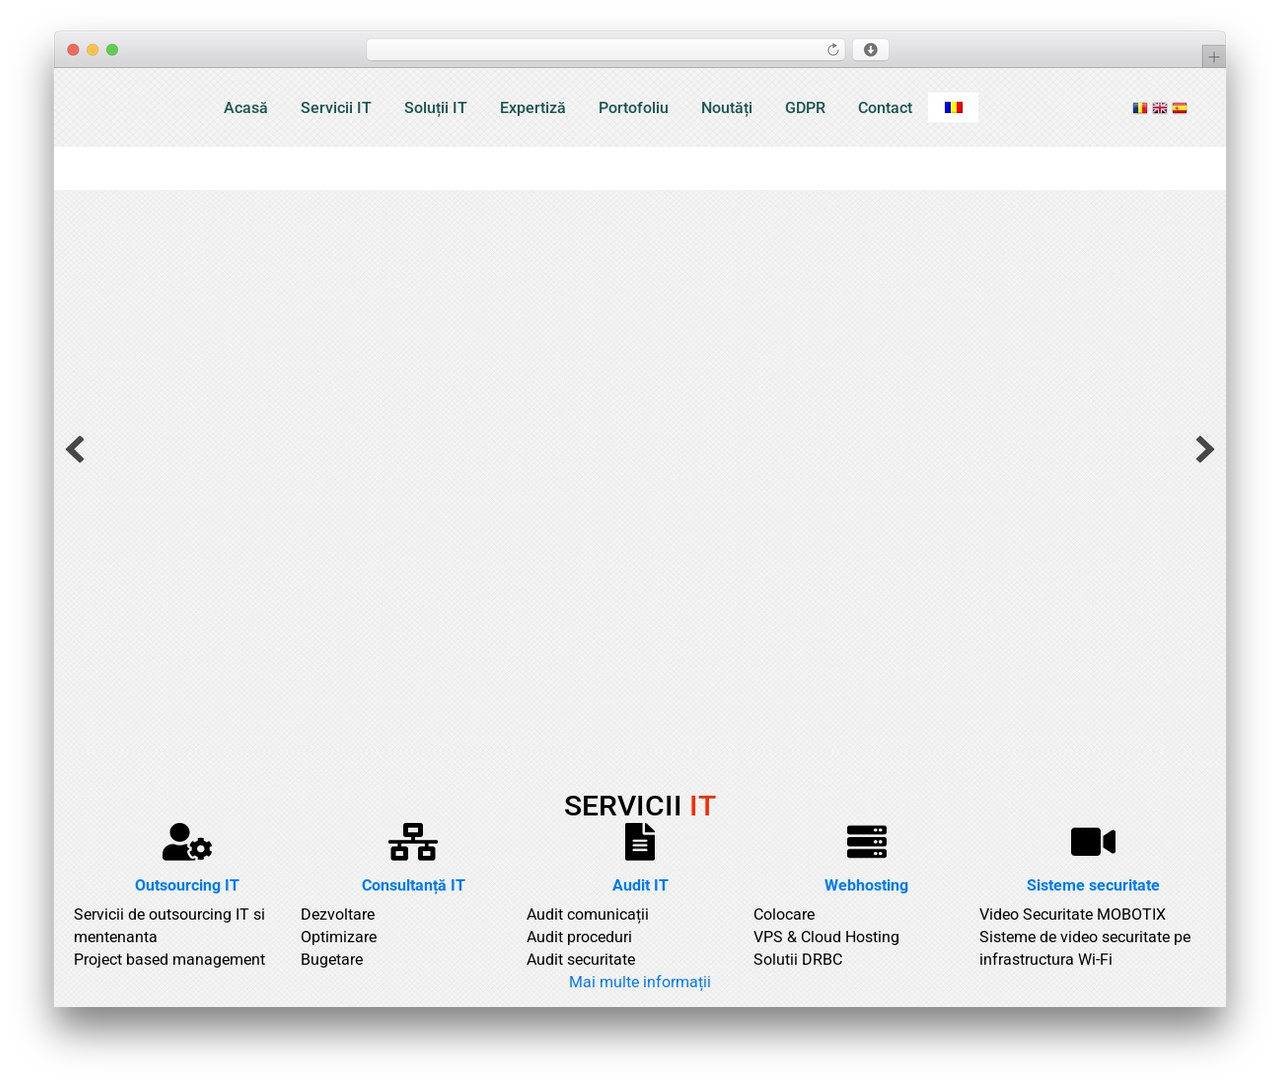Click the Outsourcing IT user-gear icon
This screenshot has width=1280, height=1084.
187,842
